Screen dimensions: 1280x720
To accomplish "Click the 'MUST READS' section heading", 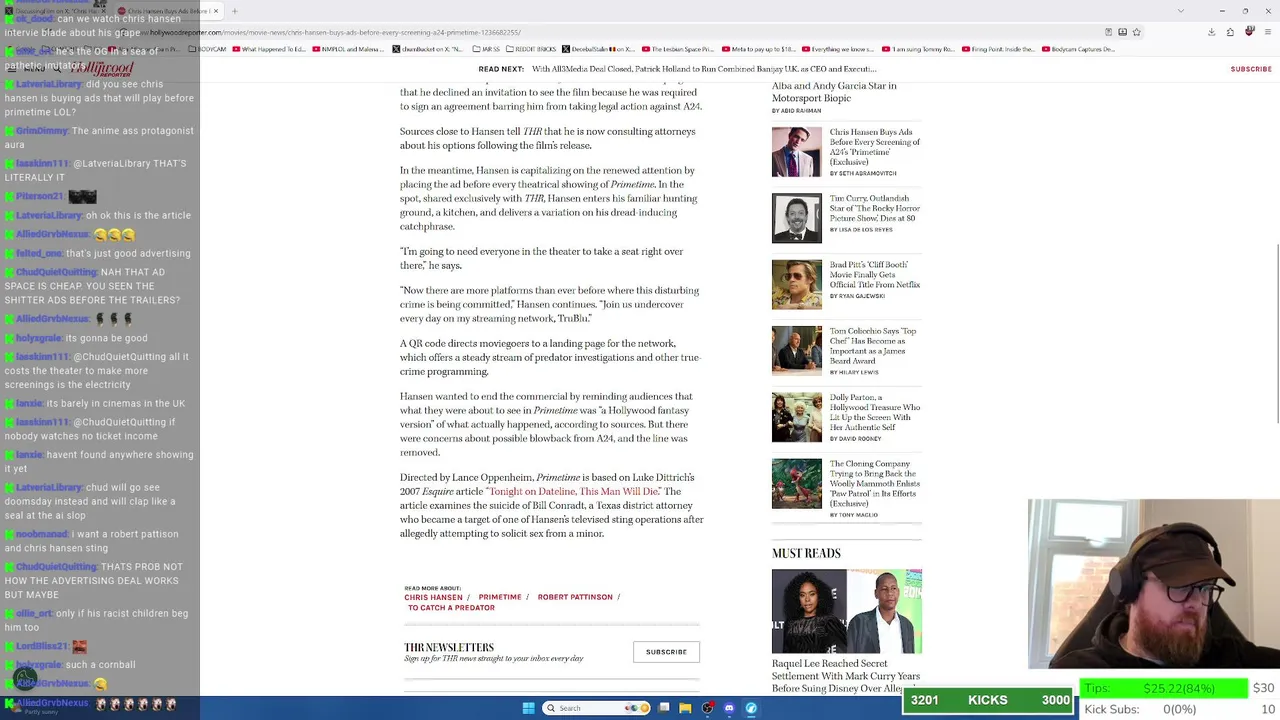I will tap(806, 553).
